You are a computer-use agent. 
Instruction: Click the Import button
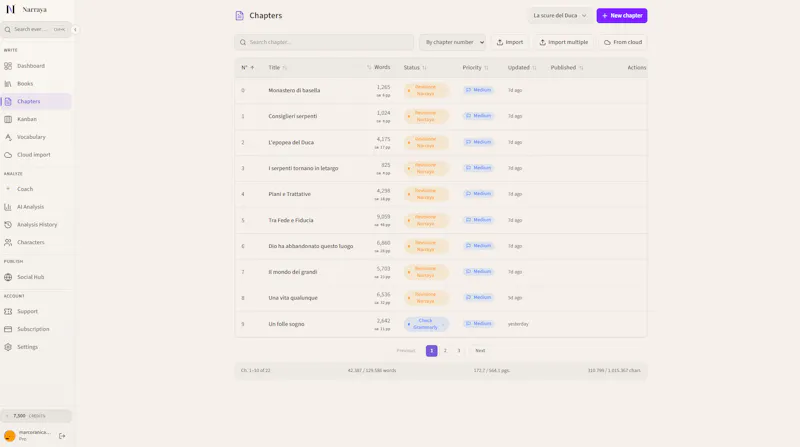510,42
